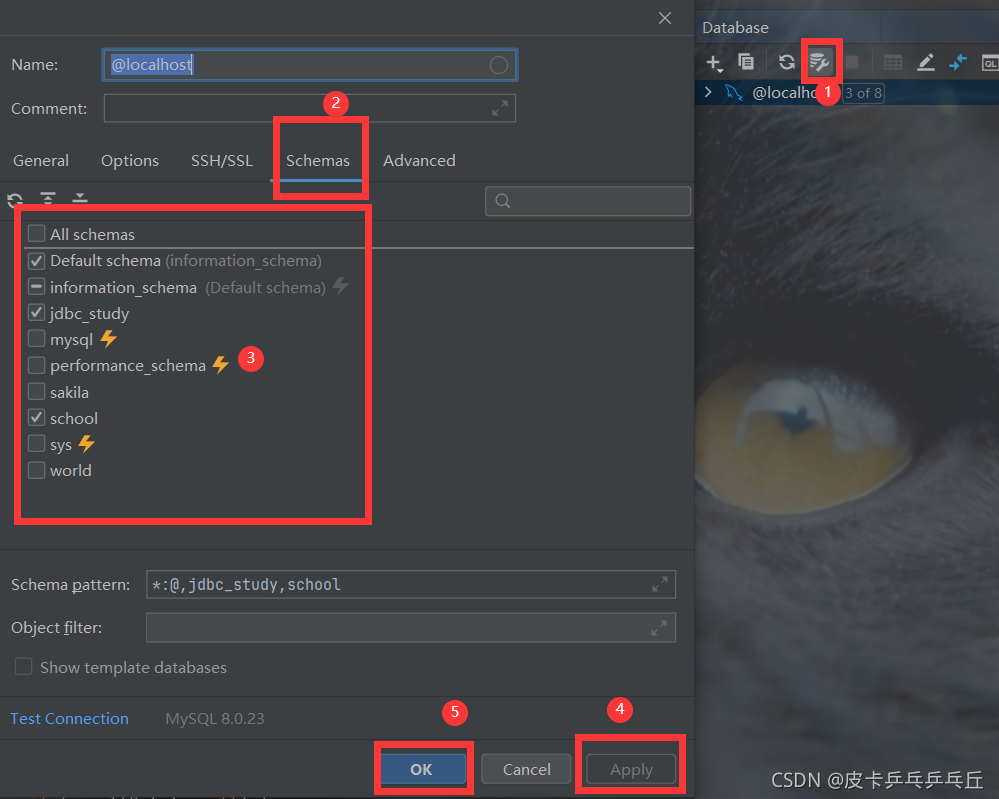Image resolution: width=999 pixels, height=799 pixels.
Task: Uncheck the school schema checkbox
Action: pyautogui.click(x=36, y=417)
